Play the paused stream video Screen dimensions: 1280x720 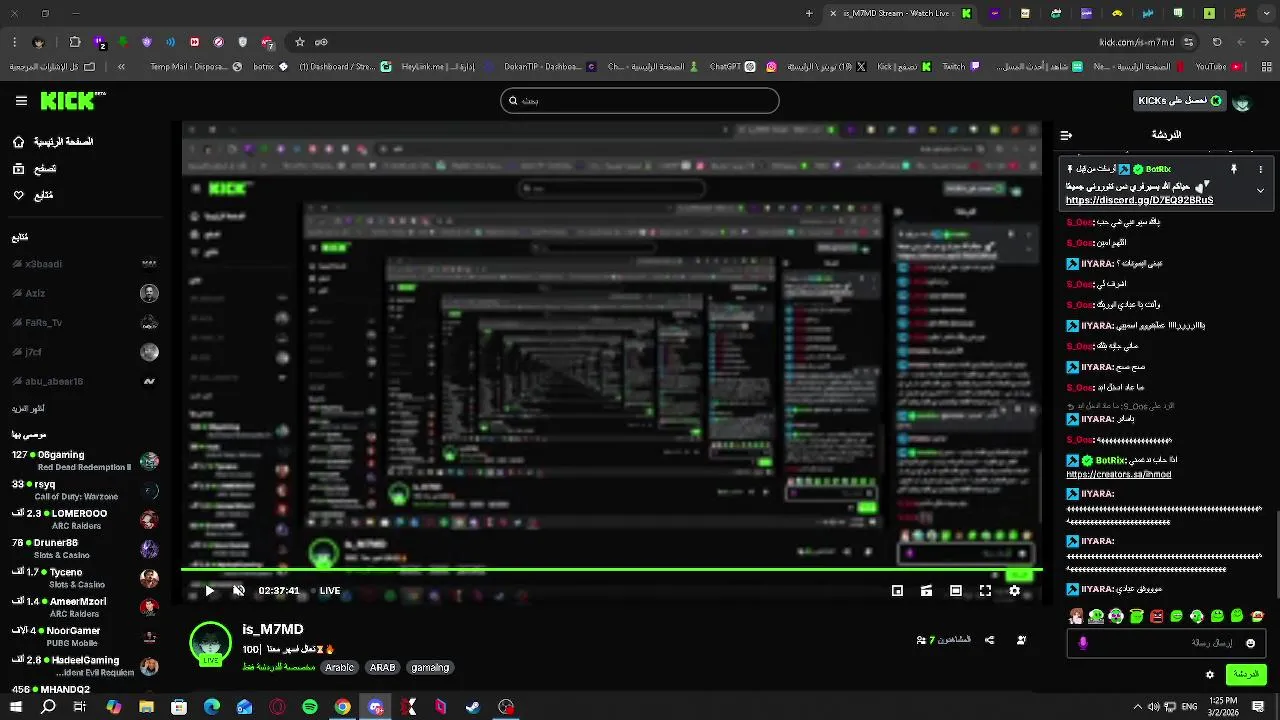(x=209, y=591)
